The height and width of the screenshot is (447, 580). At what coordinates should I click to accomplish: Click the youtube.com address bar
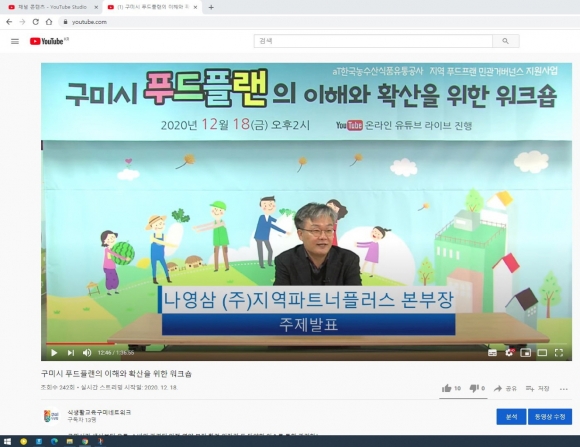tap(318, 22)
